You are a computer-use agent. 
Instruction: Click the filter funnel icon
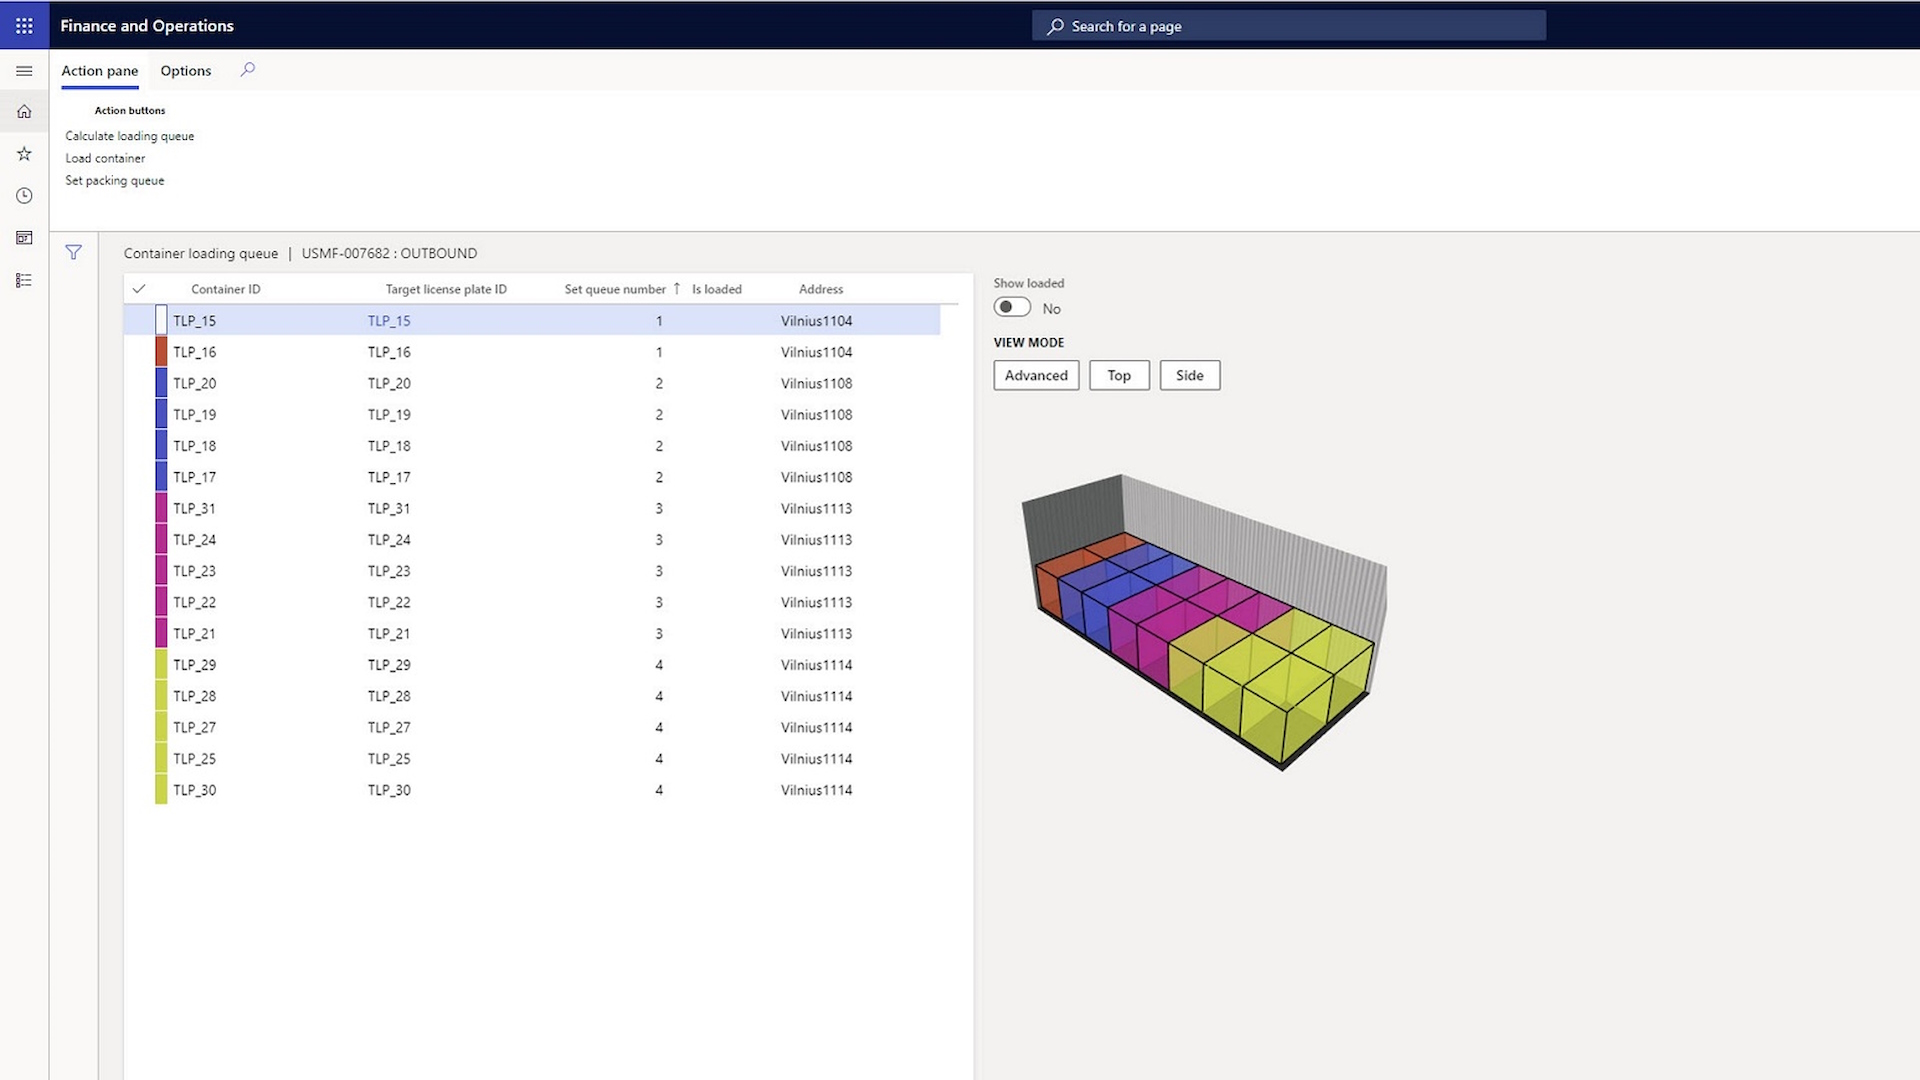(x=73, y=253)
